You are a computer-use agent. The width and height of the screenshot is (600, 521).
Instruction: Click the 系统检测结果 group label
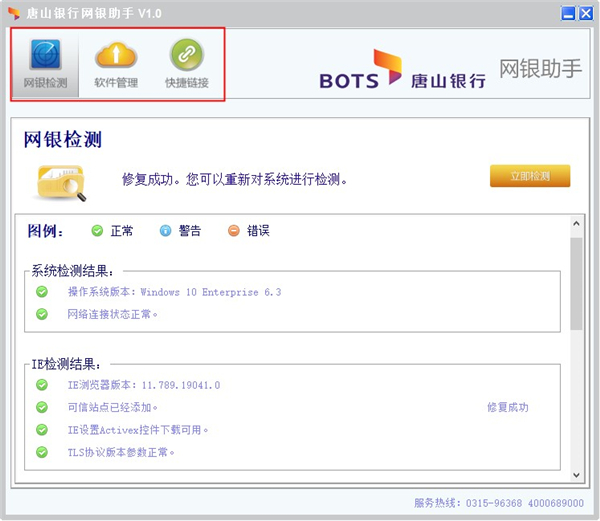point(73,271)
